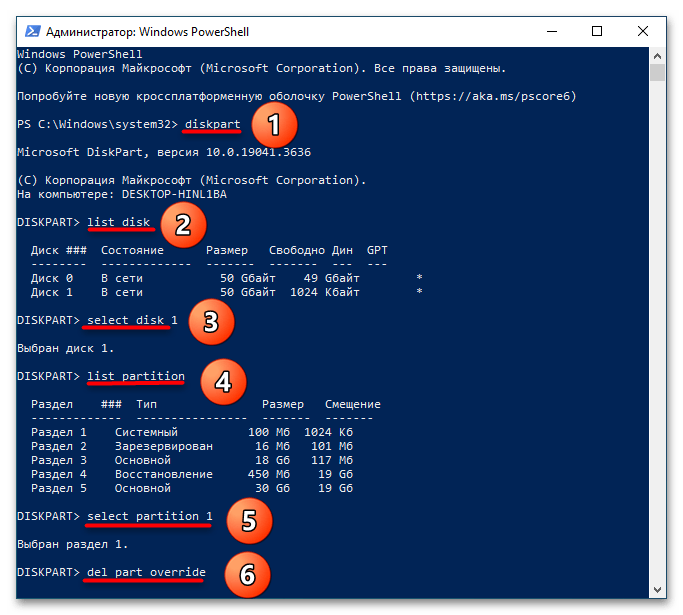Screen dimensions: 683x615
Task: Click the 'list partition' command text
Action: pyautogui.click(x=136, y=376)
